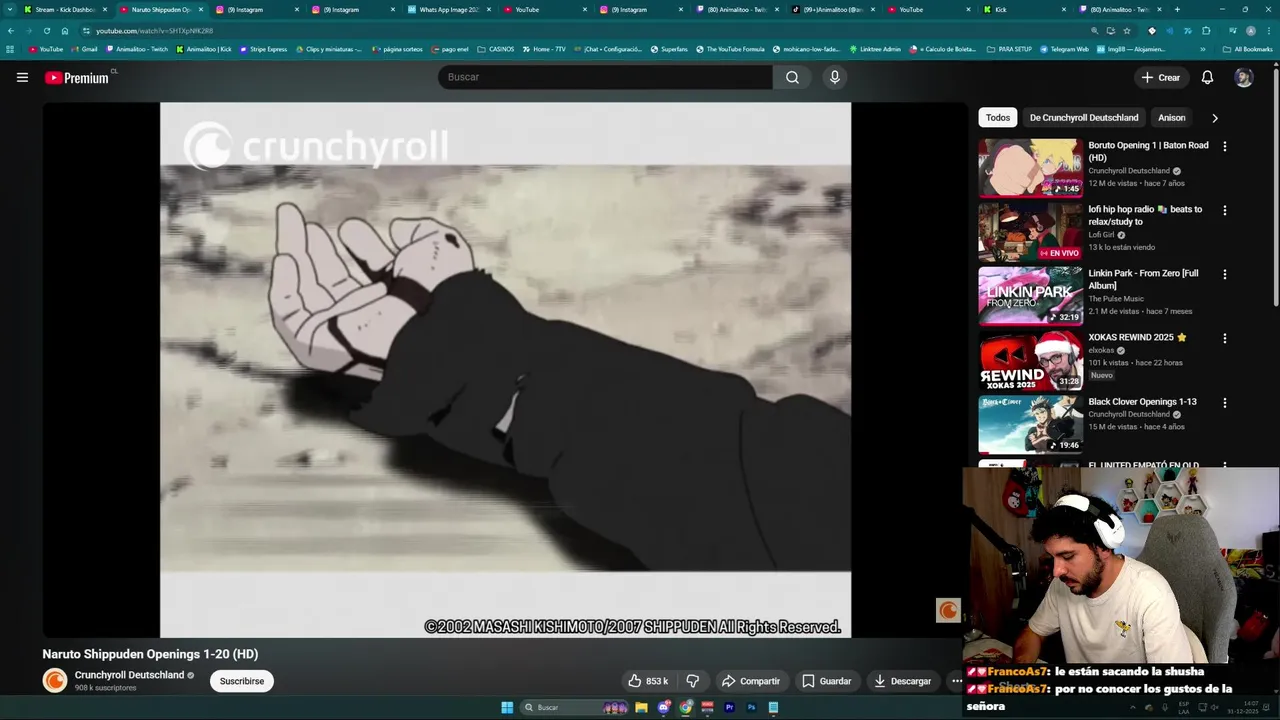Image resolution: width=1280 pixels, height=720 pixels.
Task: Open File Explorer from the taskbar
Action: (641, 707)
